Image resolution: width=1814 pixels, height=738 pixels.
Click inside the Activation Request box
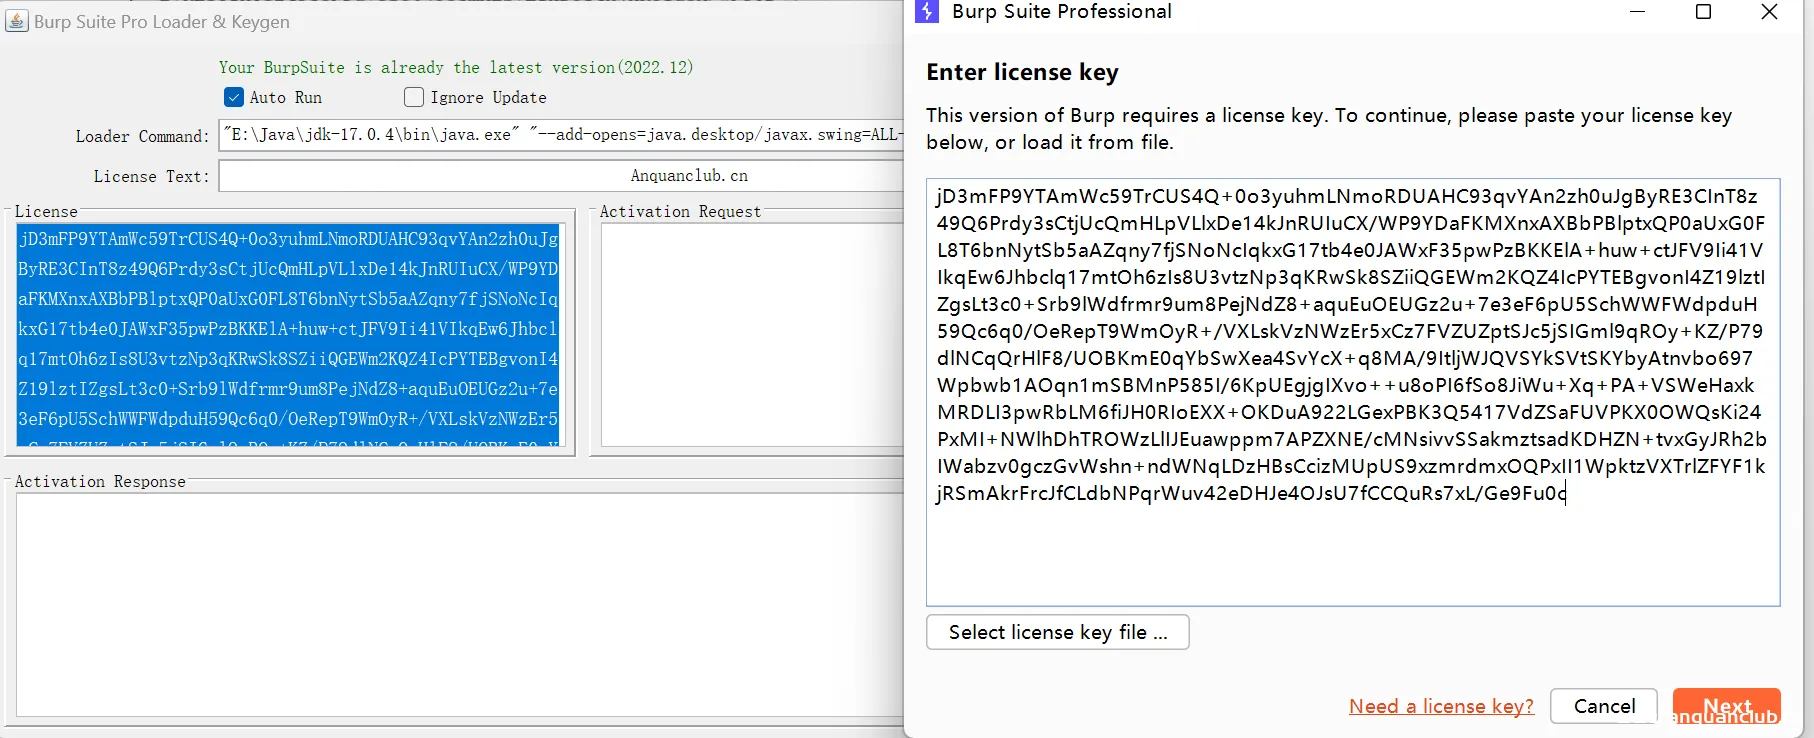pos(750,334)
